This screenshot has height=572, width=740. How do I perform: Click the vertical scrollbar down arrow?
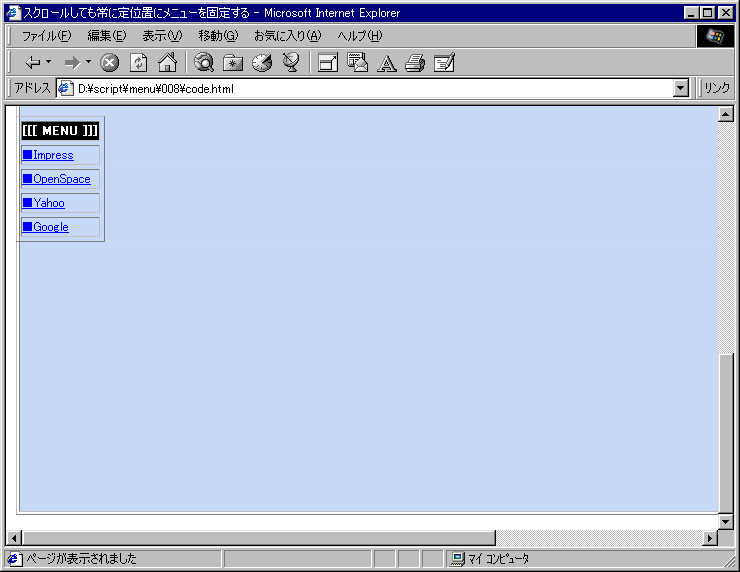click(726, 521)
